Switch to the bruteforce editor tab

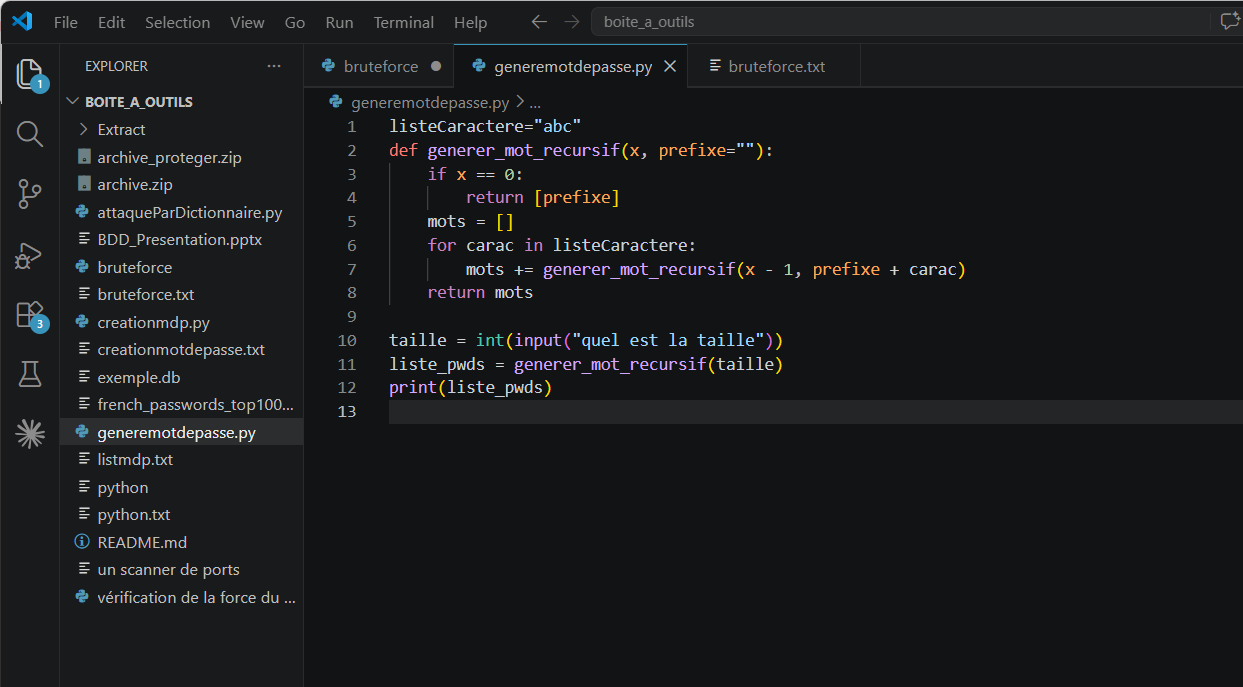tap(380, 66)
